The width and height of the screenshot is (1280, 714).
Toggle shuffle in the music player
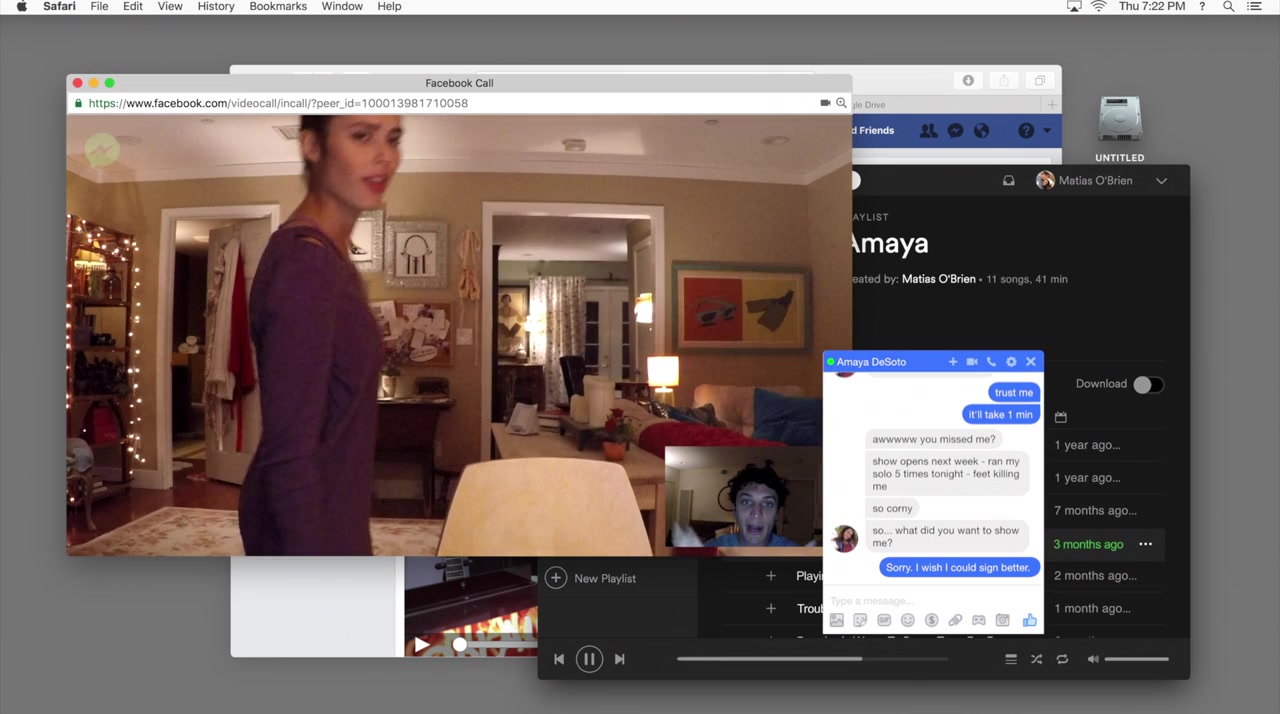pyautogui.click(x=1036, y=660)
